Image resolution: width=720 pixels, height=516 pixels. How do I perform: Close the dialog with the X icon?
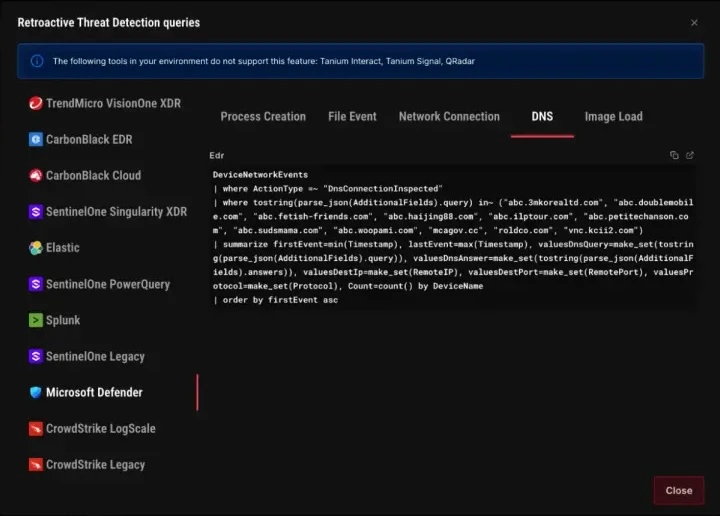click(694, 22)
